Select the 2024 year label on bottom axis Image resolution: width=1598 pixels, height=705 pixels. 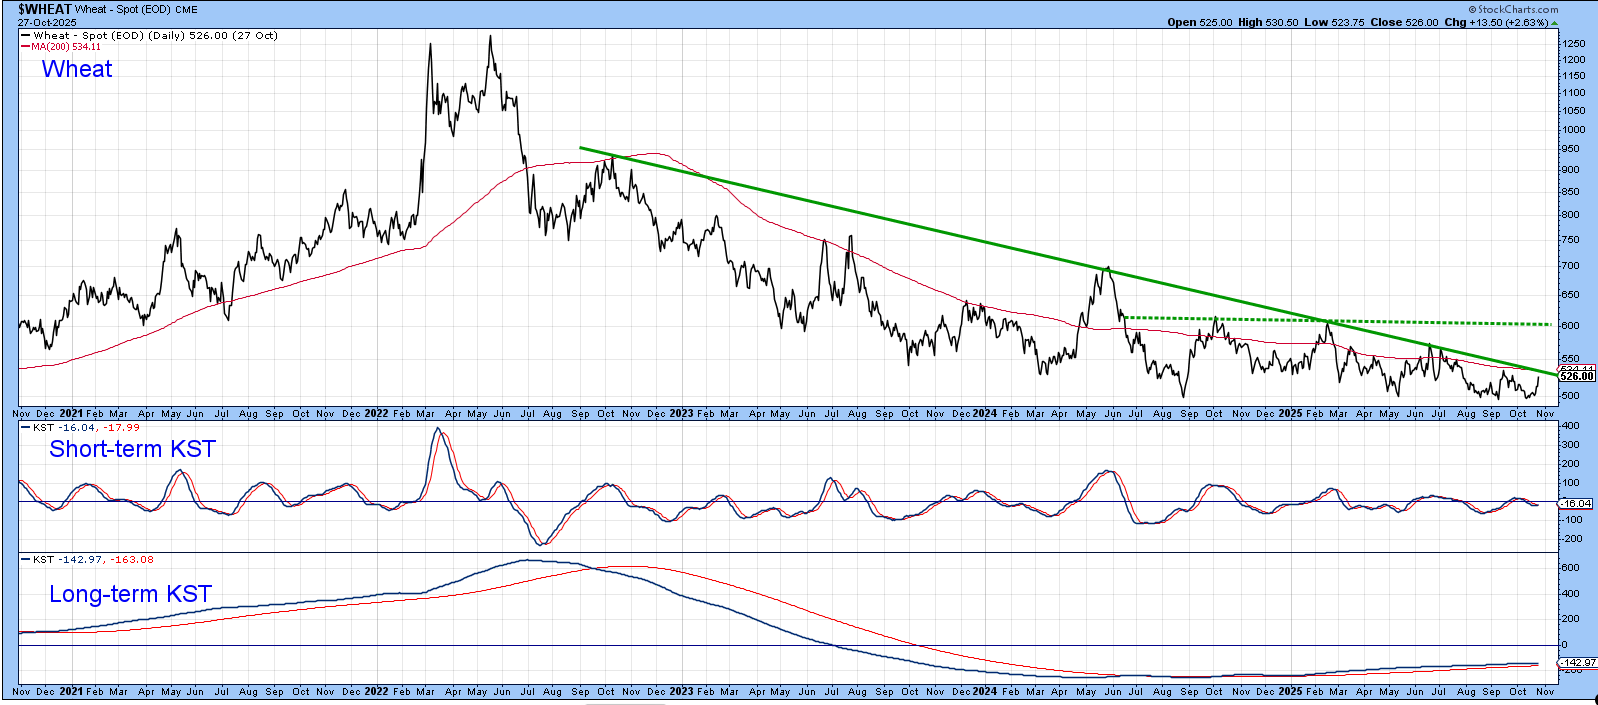[984, 691]
